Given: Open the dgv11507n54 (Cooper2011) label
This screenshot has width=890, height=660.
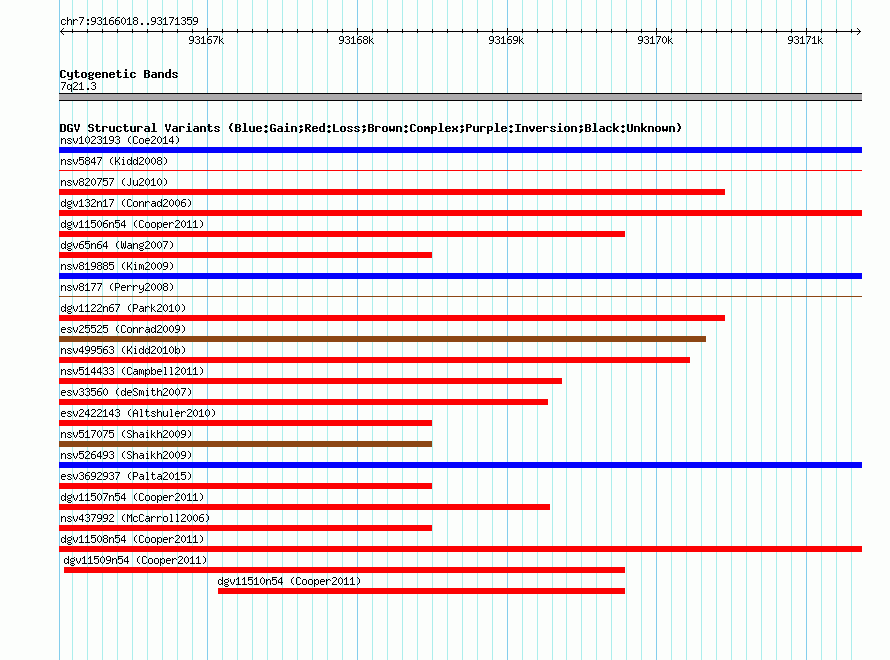Looking at the screenshot, I should point(132,497).
